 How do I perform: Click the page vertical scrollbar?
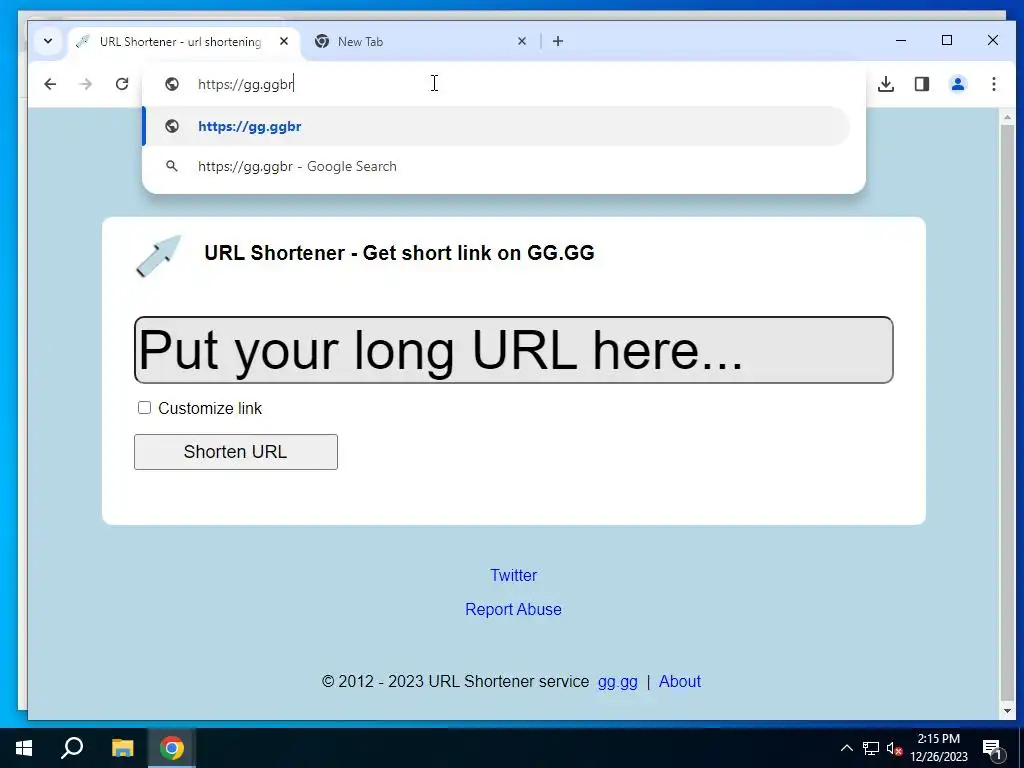pyautogui.click(x=1007, y=411)
